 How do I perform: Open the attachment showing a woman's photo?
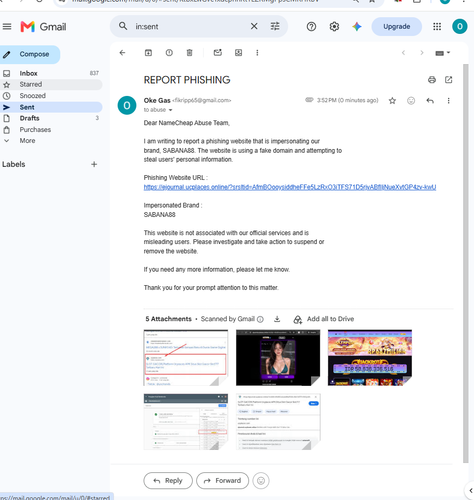pos(278,358)
